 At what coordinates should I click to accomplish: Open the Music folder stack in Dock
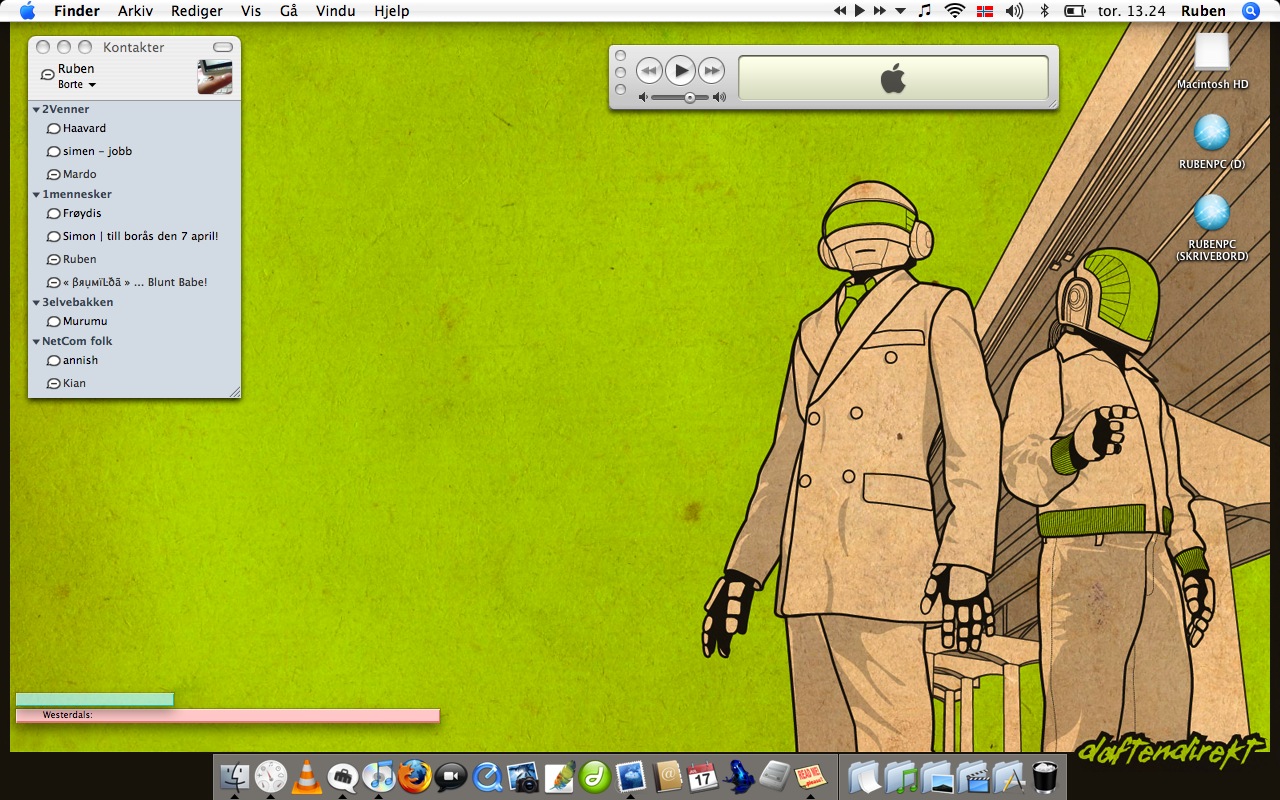902,776
